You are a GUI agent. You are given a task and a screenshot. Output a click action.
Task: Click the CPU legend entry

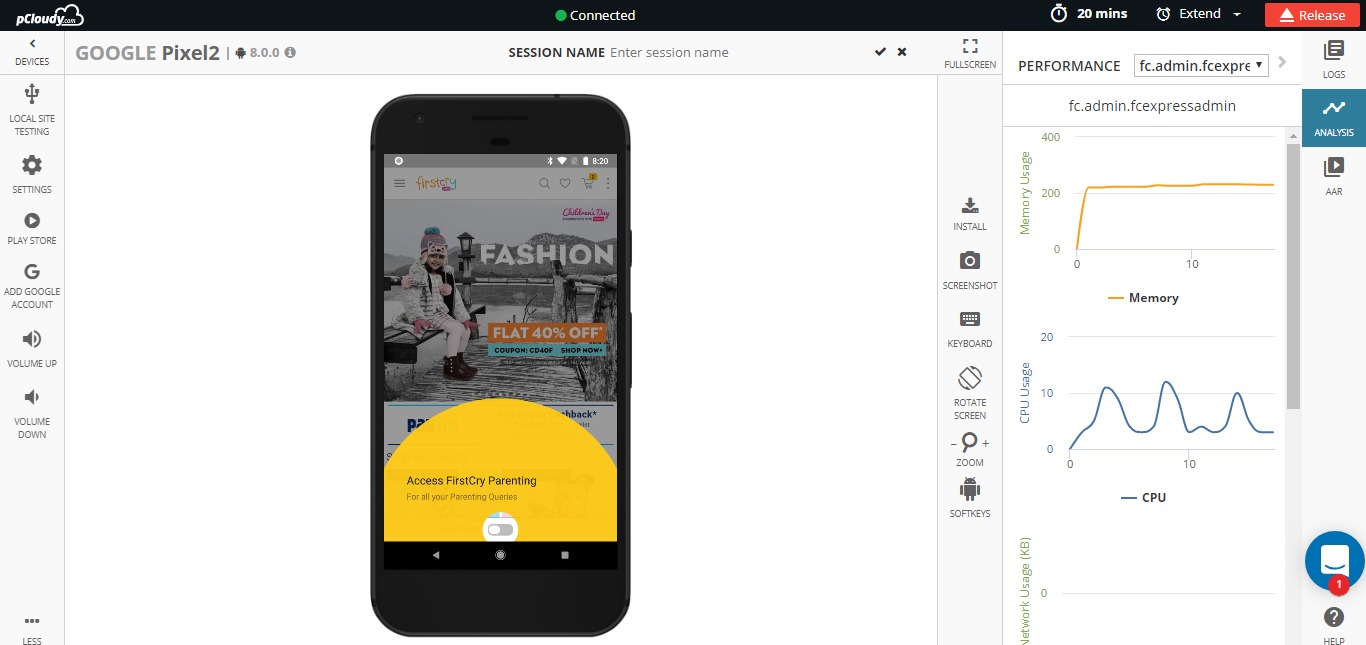(x=1143, y=497)
